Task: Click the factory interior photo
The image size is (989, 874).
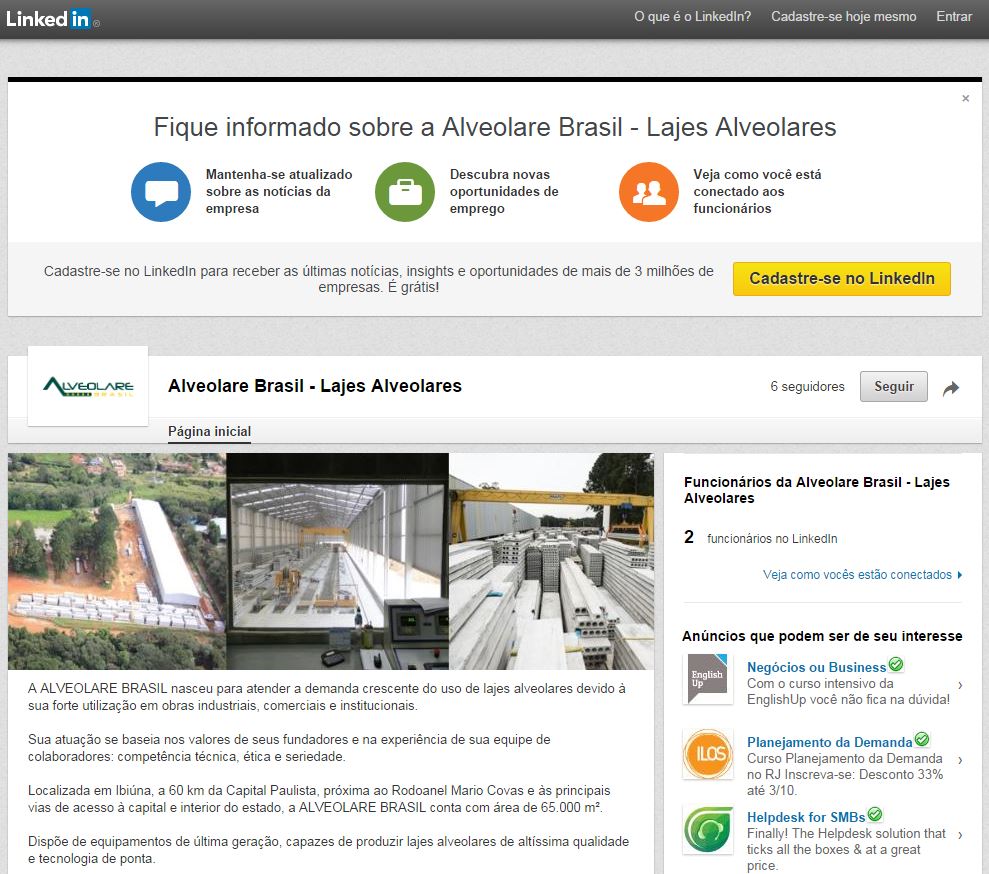Action: pos(337,561)
